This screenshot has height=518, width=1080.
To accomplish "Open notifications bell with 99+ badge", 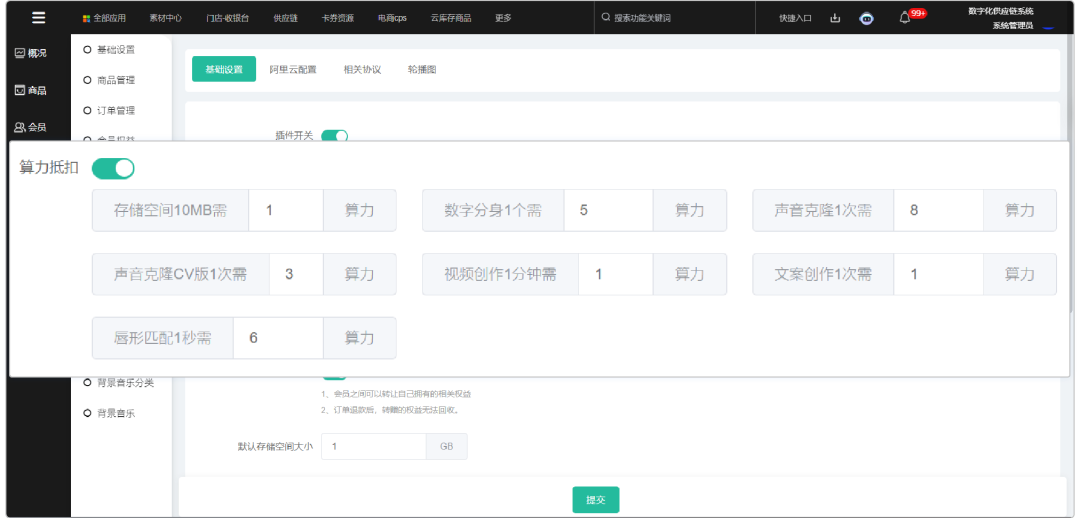I will [906, 18].
